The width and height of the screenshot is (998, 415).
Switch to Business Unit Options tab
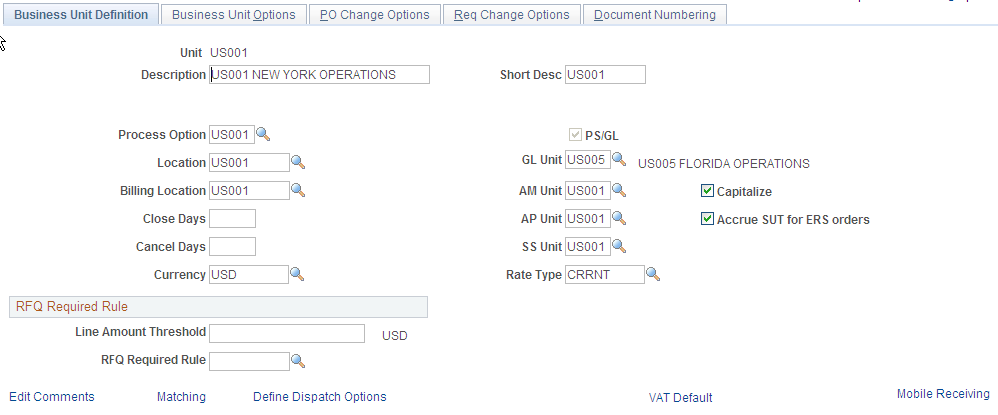click(234, 15)
